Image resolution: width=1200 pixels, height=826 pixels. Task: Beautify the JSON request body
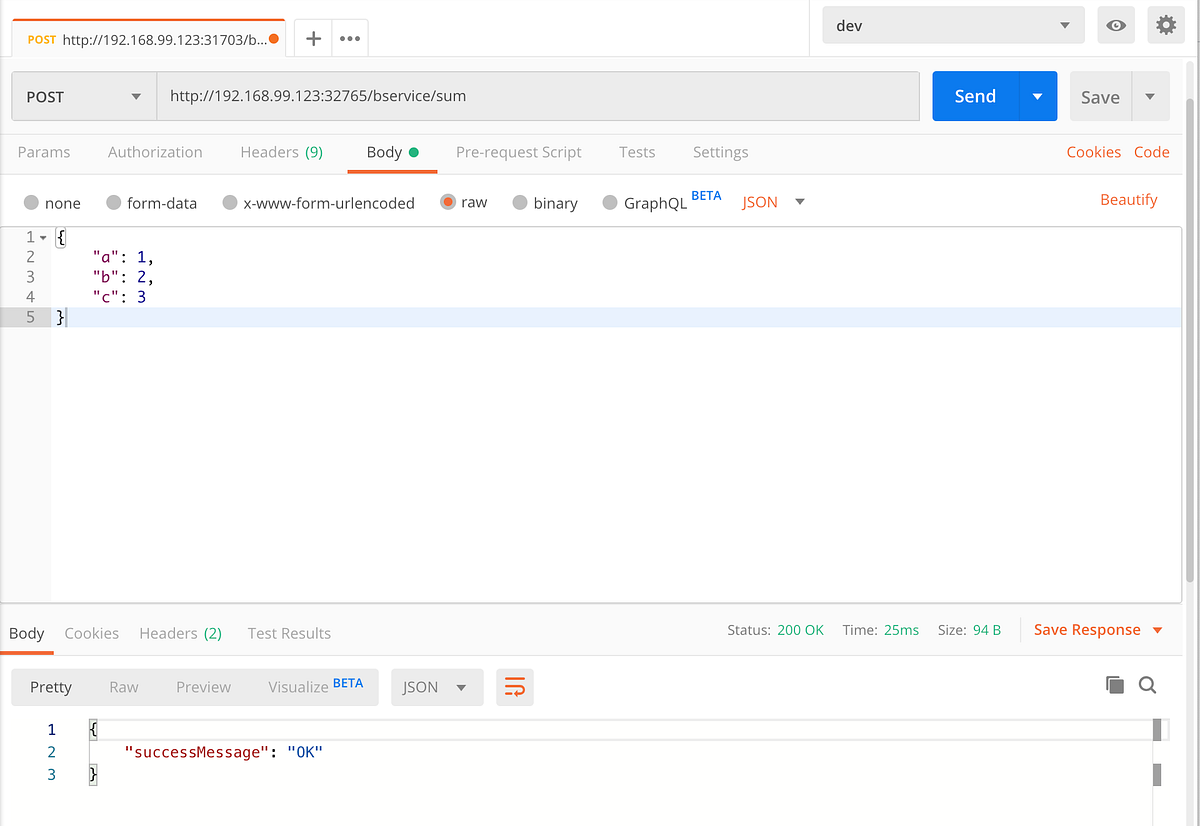(x=1128, y=199)
